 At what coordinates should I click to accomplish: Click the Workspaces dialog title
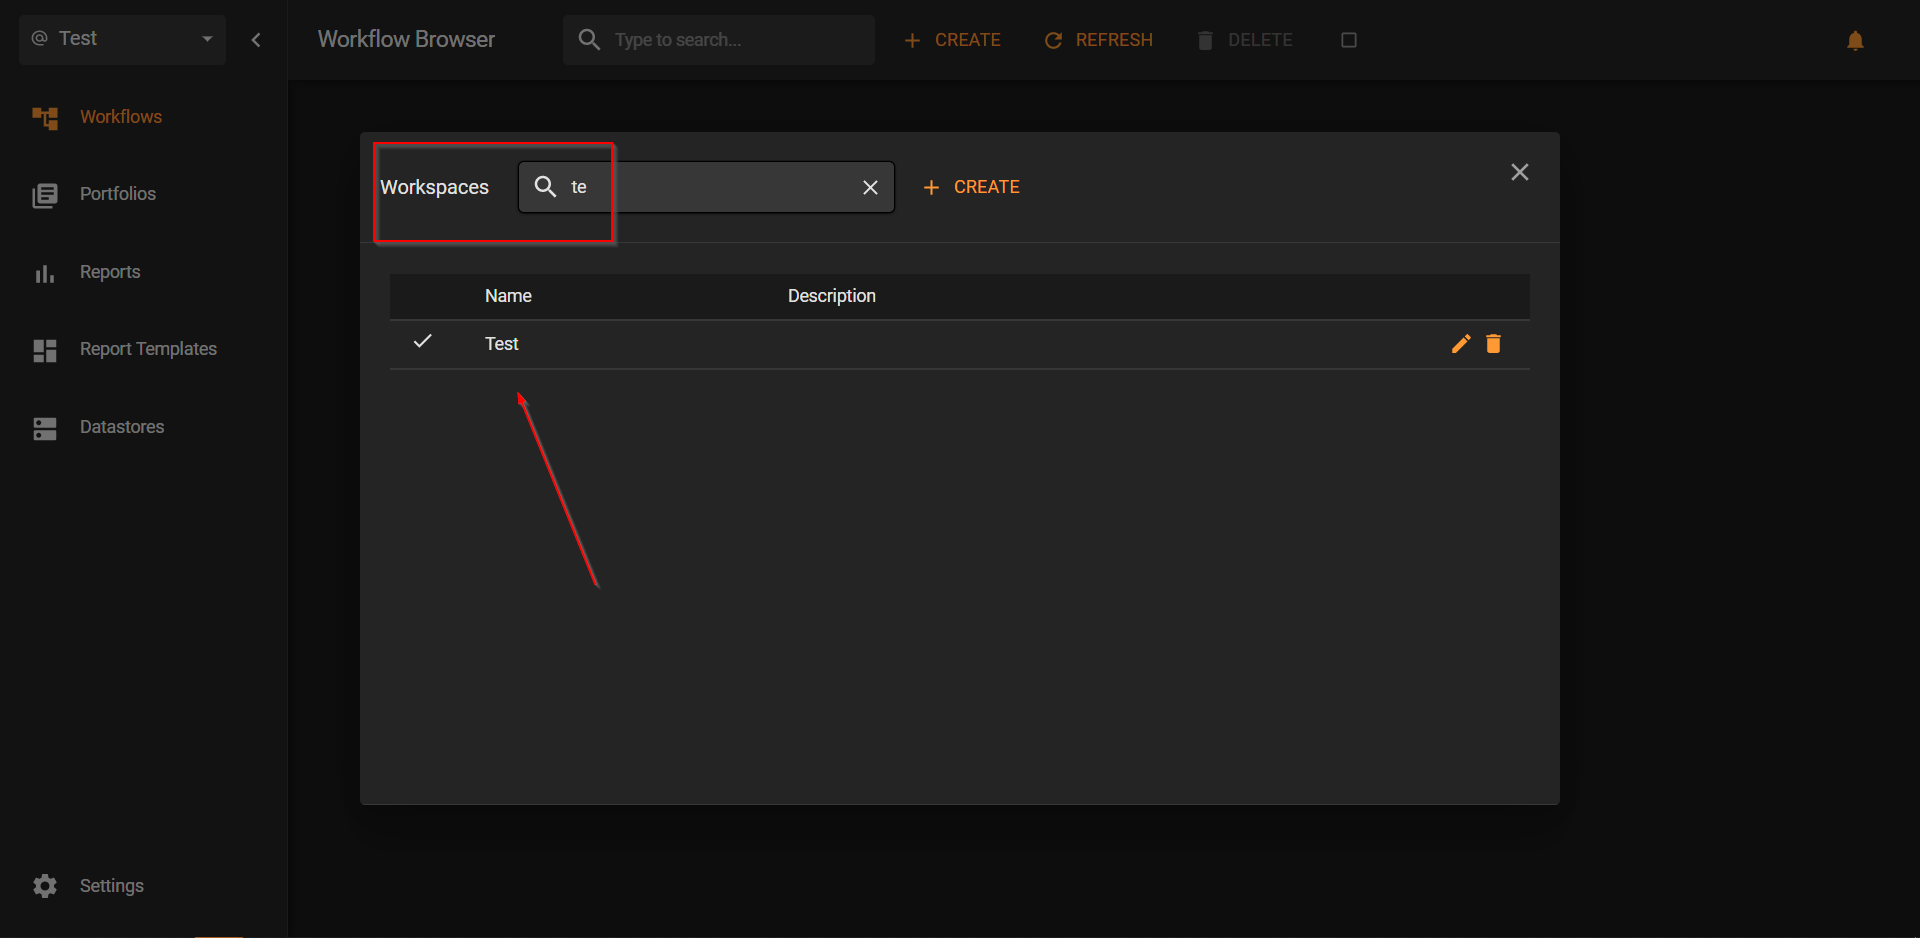pos(434,187)
